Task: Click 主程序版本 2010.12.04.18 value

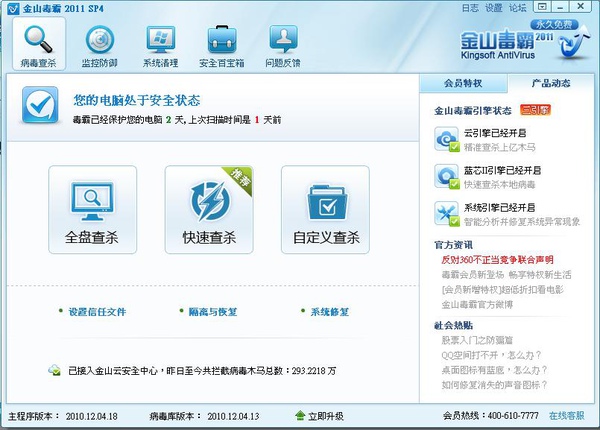Action: 91,416
